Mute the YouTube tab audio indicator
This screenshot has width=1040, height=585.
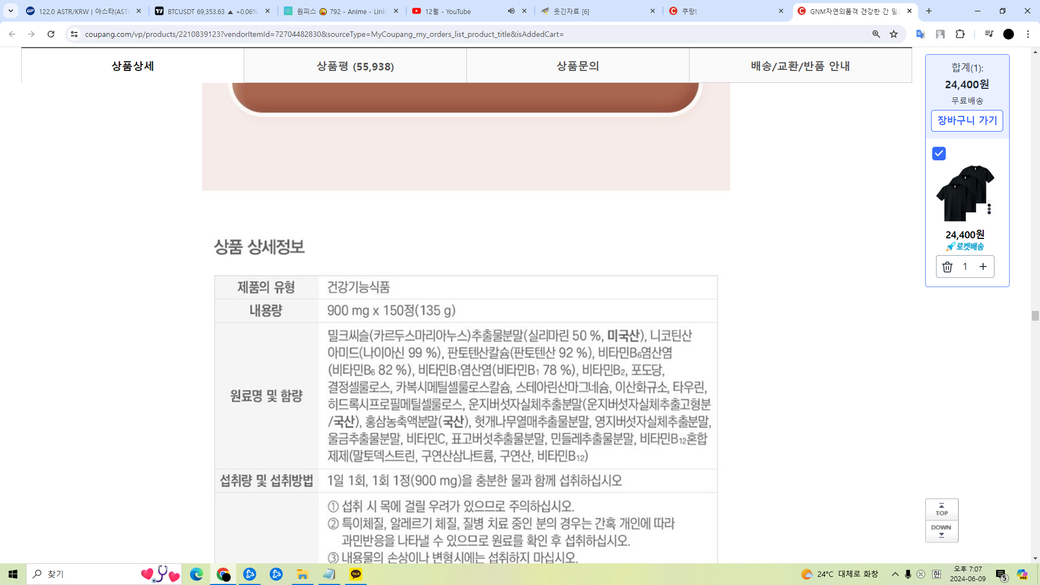(x=511, y=11)
